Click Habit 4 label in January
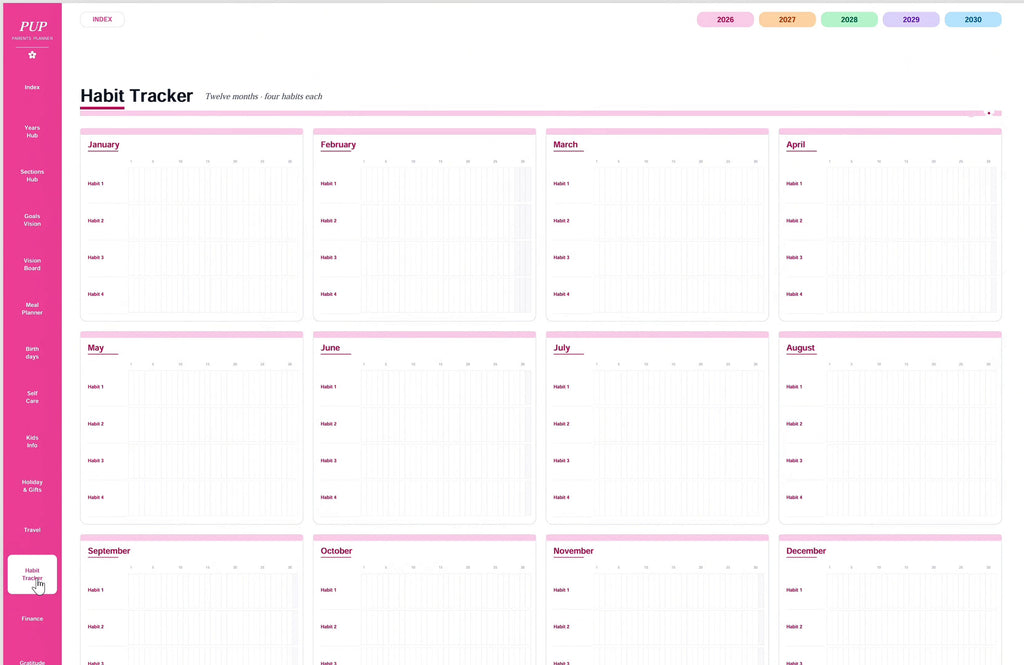 coord(95,294)
